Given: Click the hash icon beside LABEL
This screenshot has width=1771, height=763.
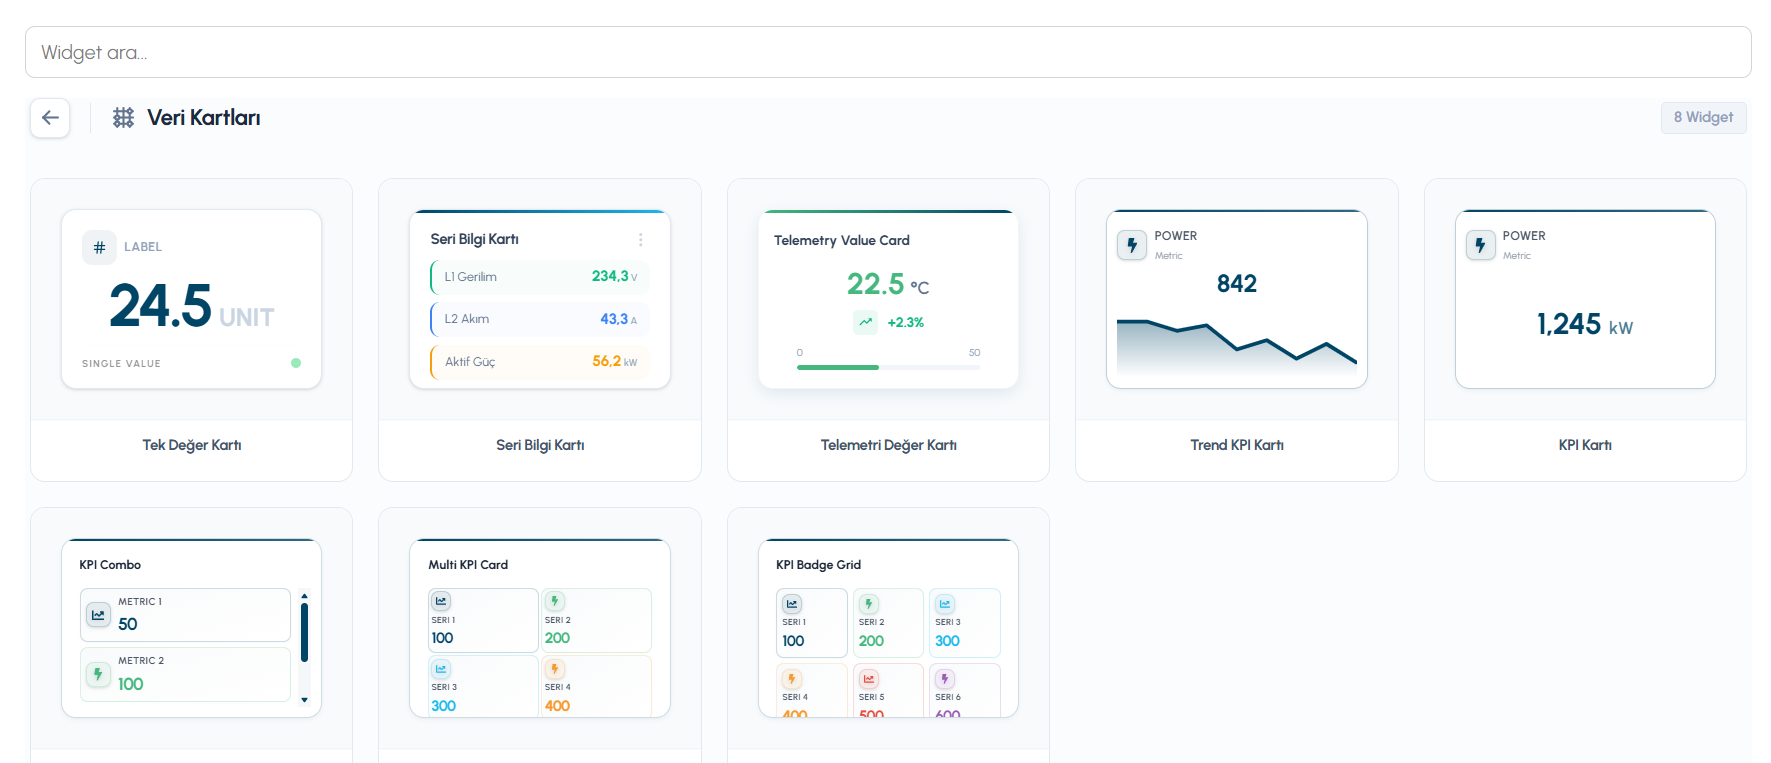Looking at the screenshot, I should [x=99, y=247].
